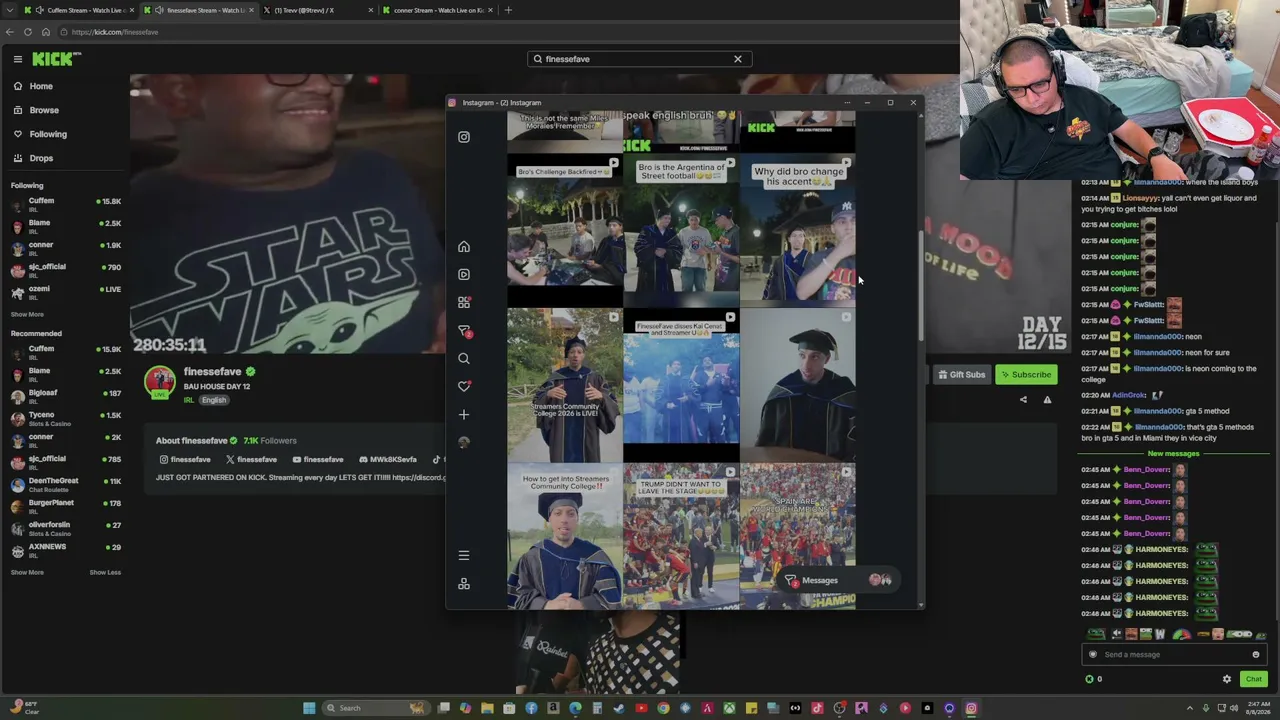1280x720 pixels.
Task: Open Reels in the Instagram sidebar
Action: pos(464,274)
